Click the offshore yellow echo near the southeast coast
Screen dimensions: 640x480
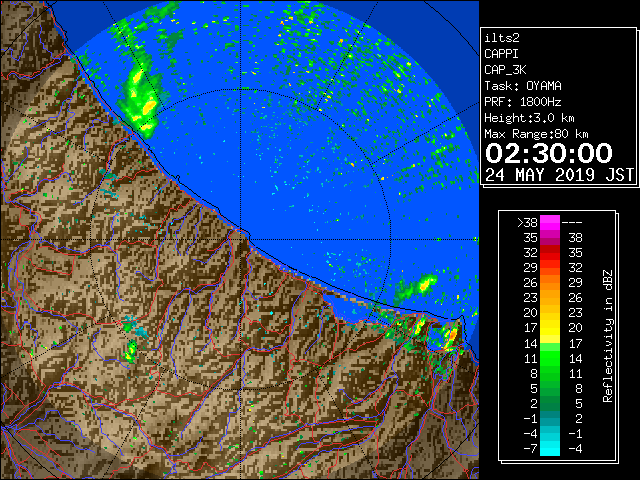[x=426, y=282]
